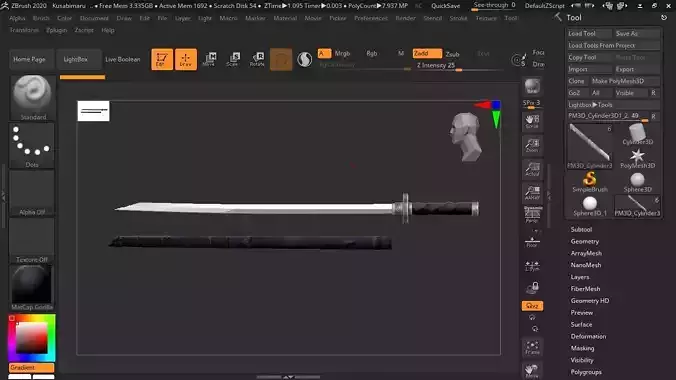Image resolution: width=676 pixels, height=380 pixels.
Task: Open the Document menu
Action: tap(94, 18)
